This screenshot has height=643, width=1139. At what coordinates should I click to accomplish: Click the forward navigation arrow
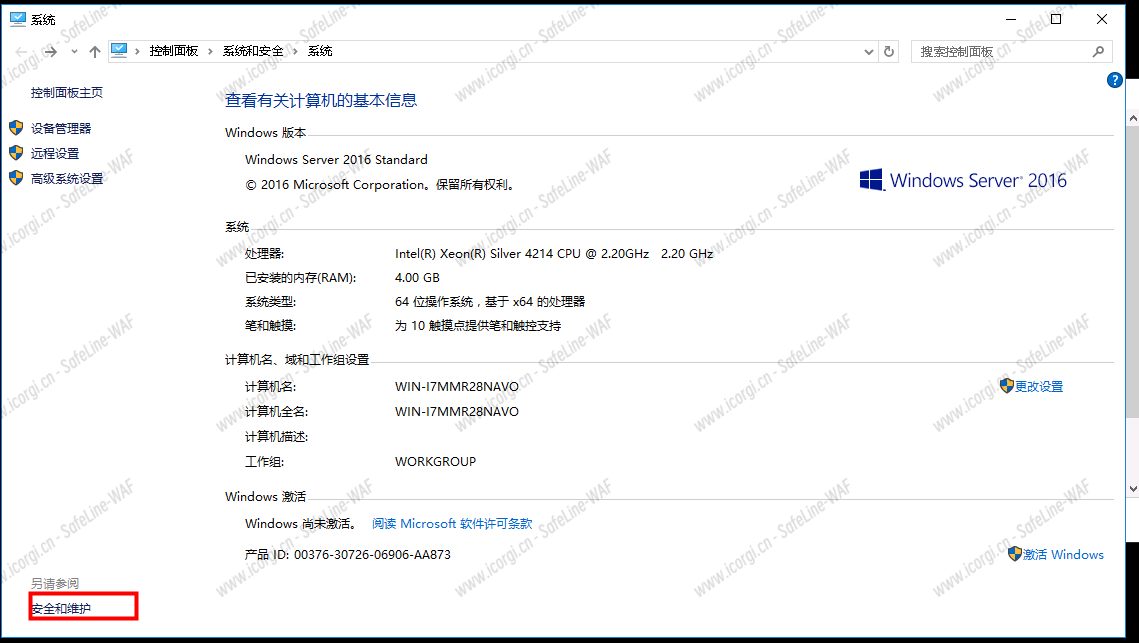(x=50, y=52)
